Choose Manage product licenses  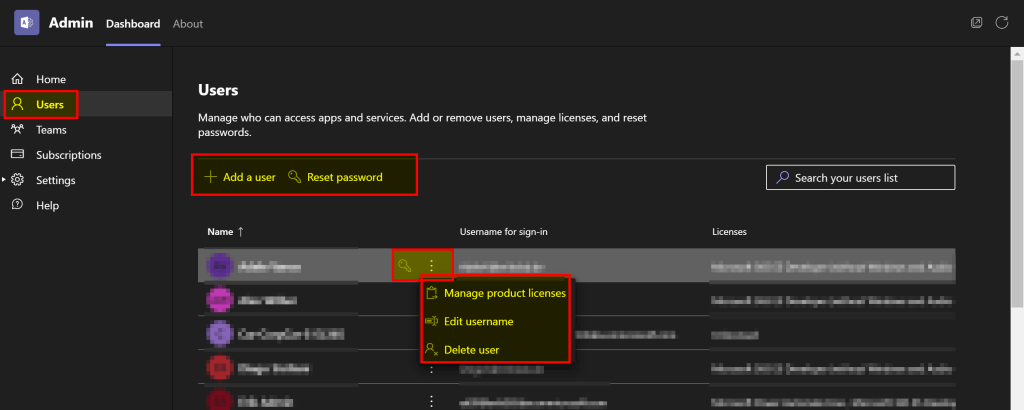504,294
